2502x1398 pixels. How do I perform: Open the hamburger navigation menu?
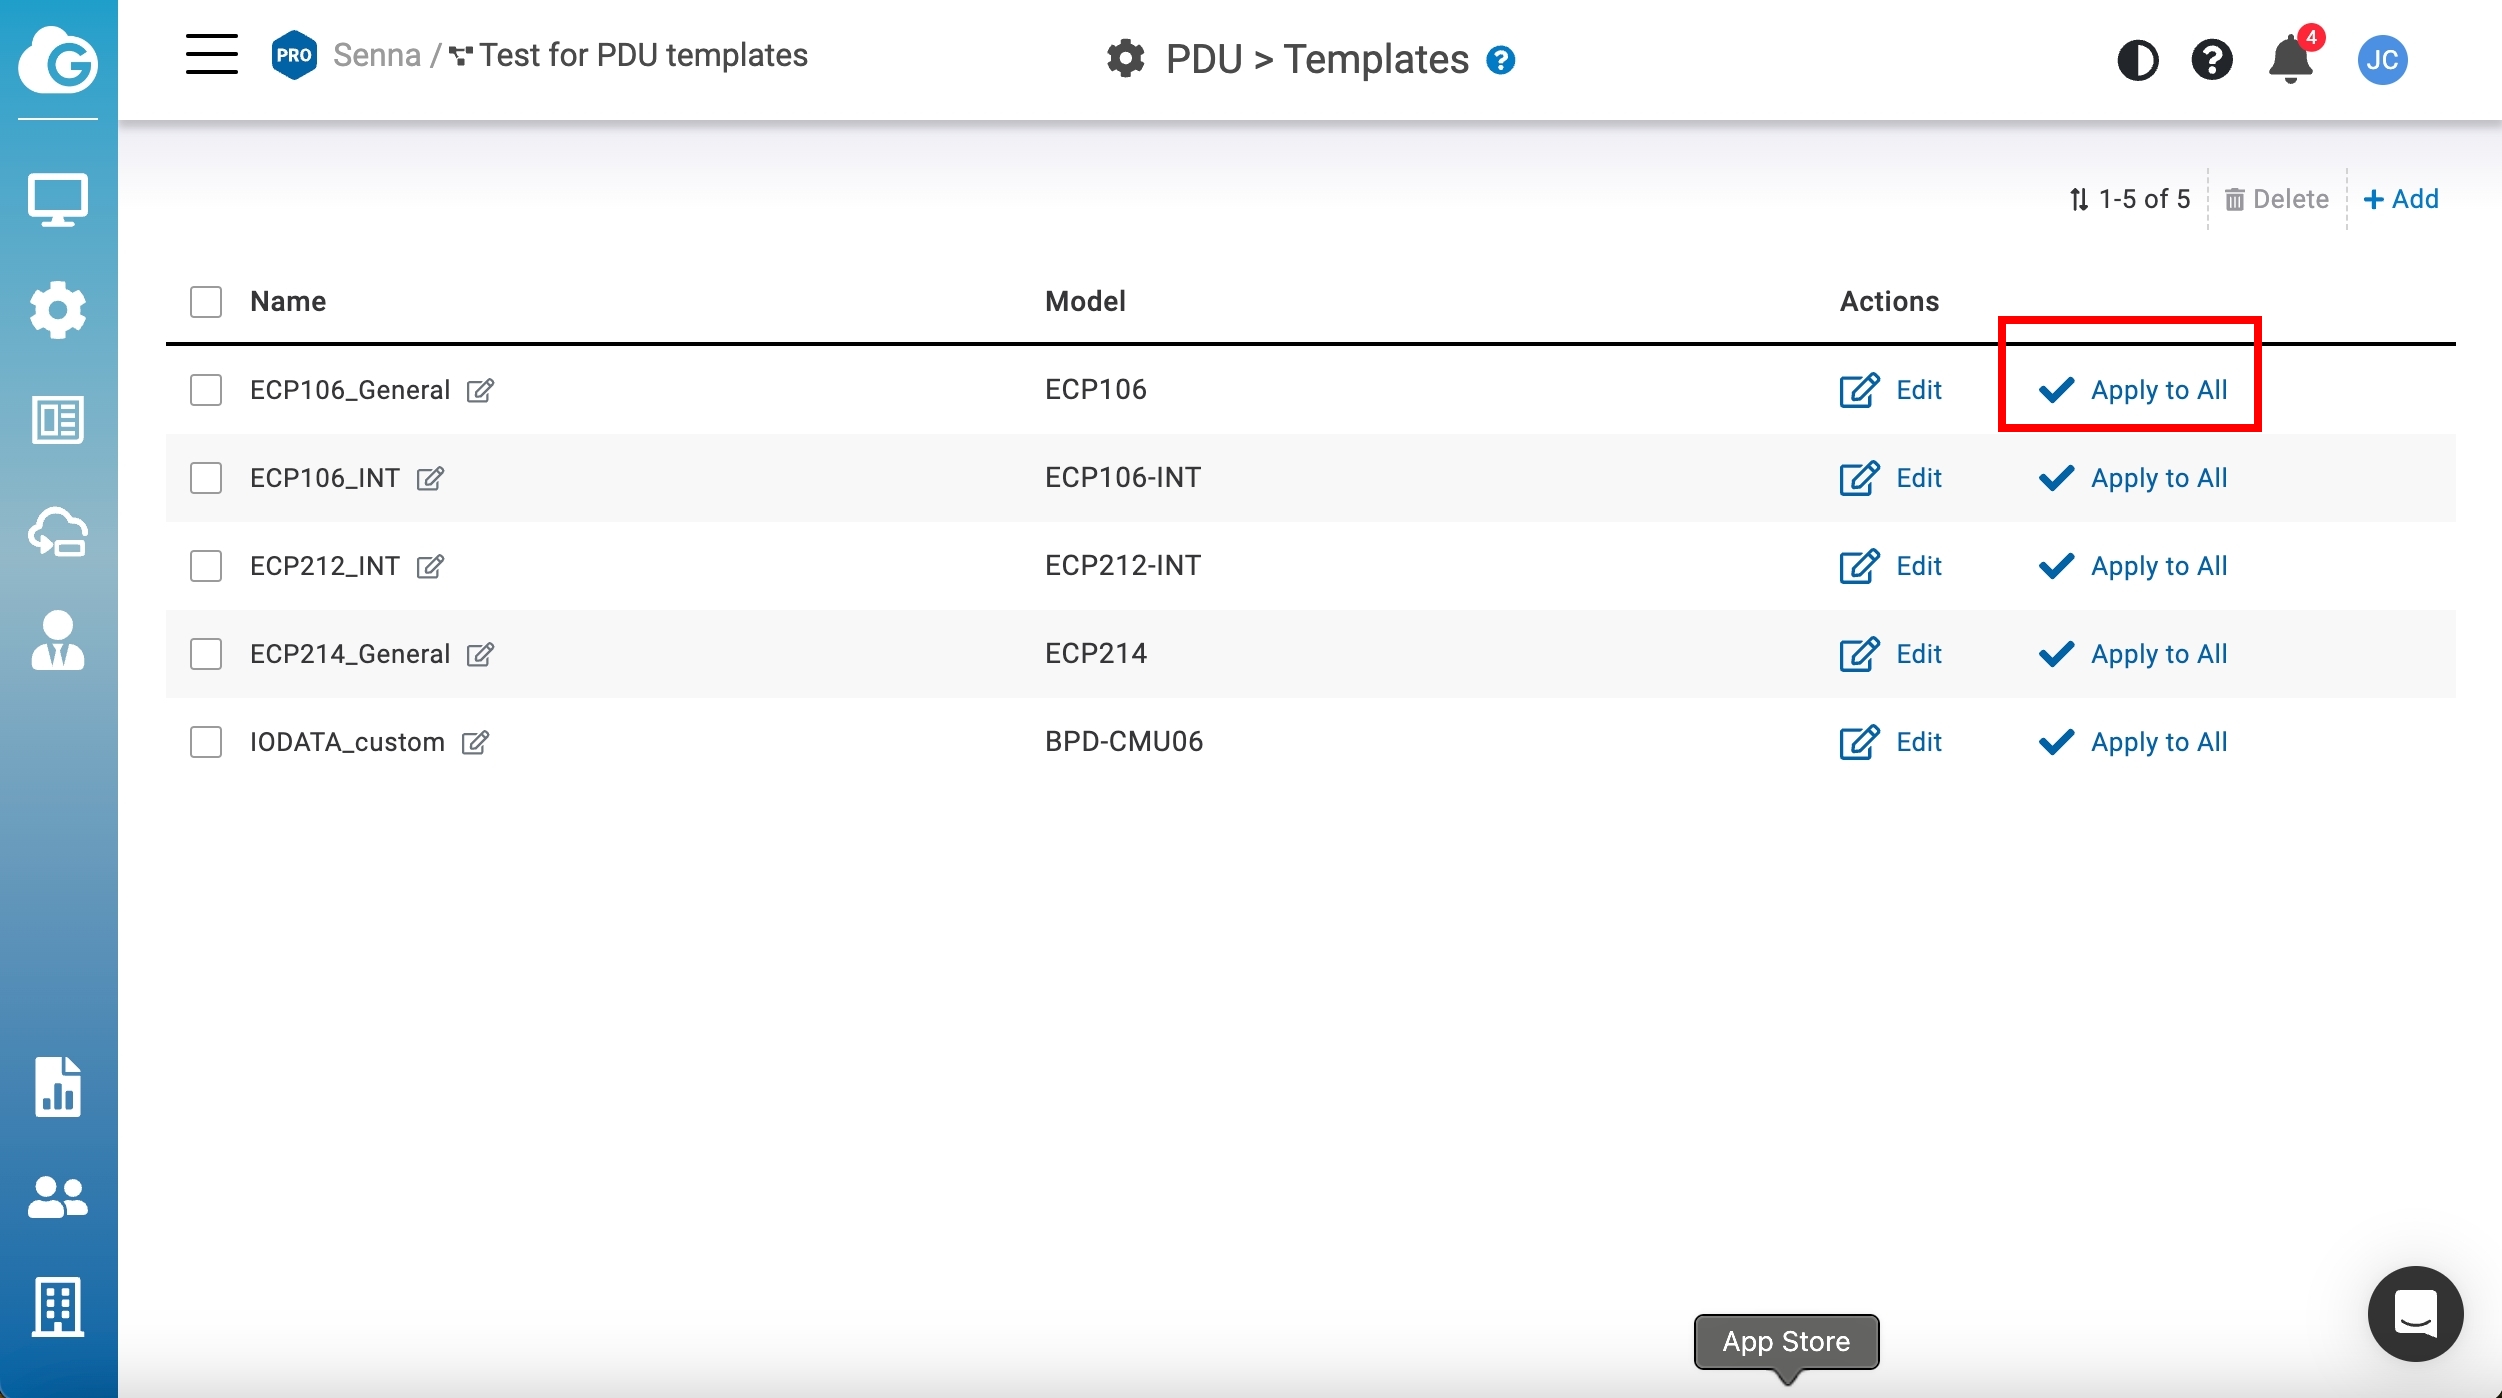click(x=212, y=55)
